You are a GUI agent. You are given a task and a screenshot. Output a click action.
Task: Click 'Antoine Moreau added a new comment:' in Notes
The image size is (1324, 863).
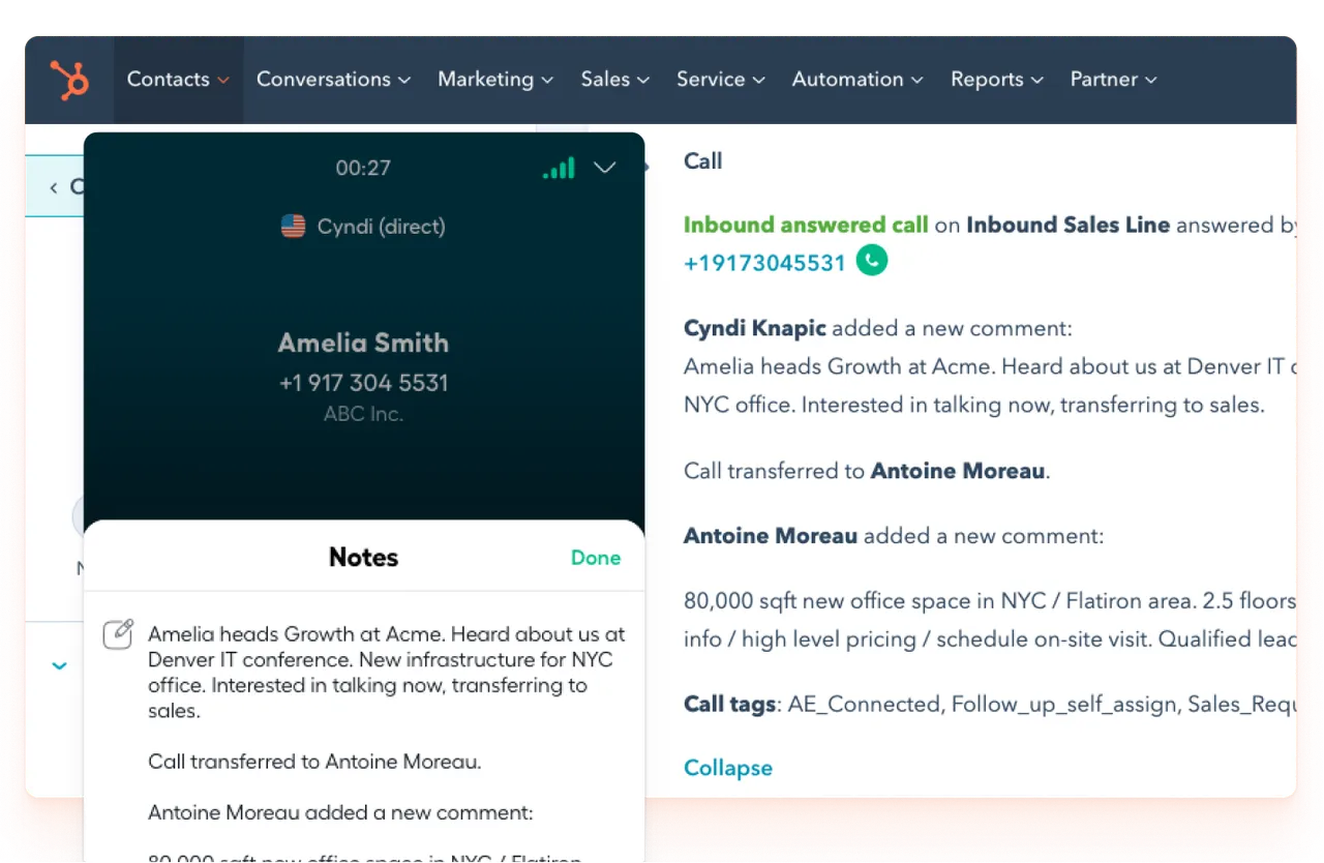341,813
